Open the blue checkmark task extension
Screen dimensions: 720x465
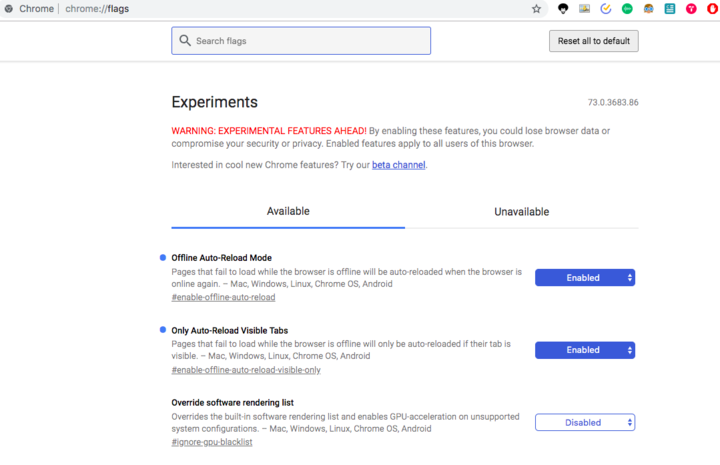tap(606, 9)
